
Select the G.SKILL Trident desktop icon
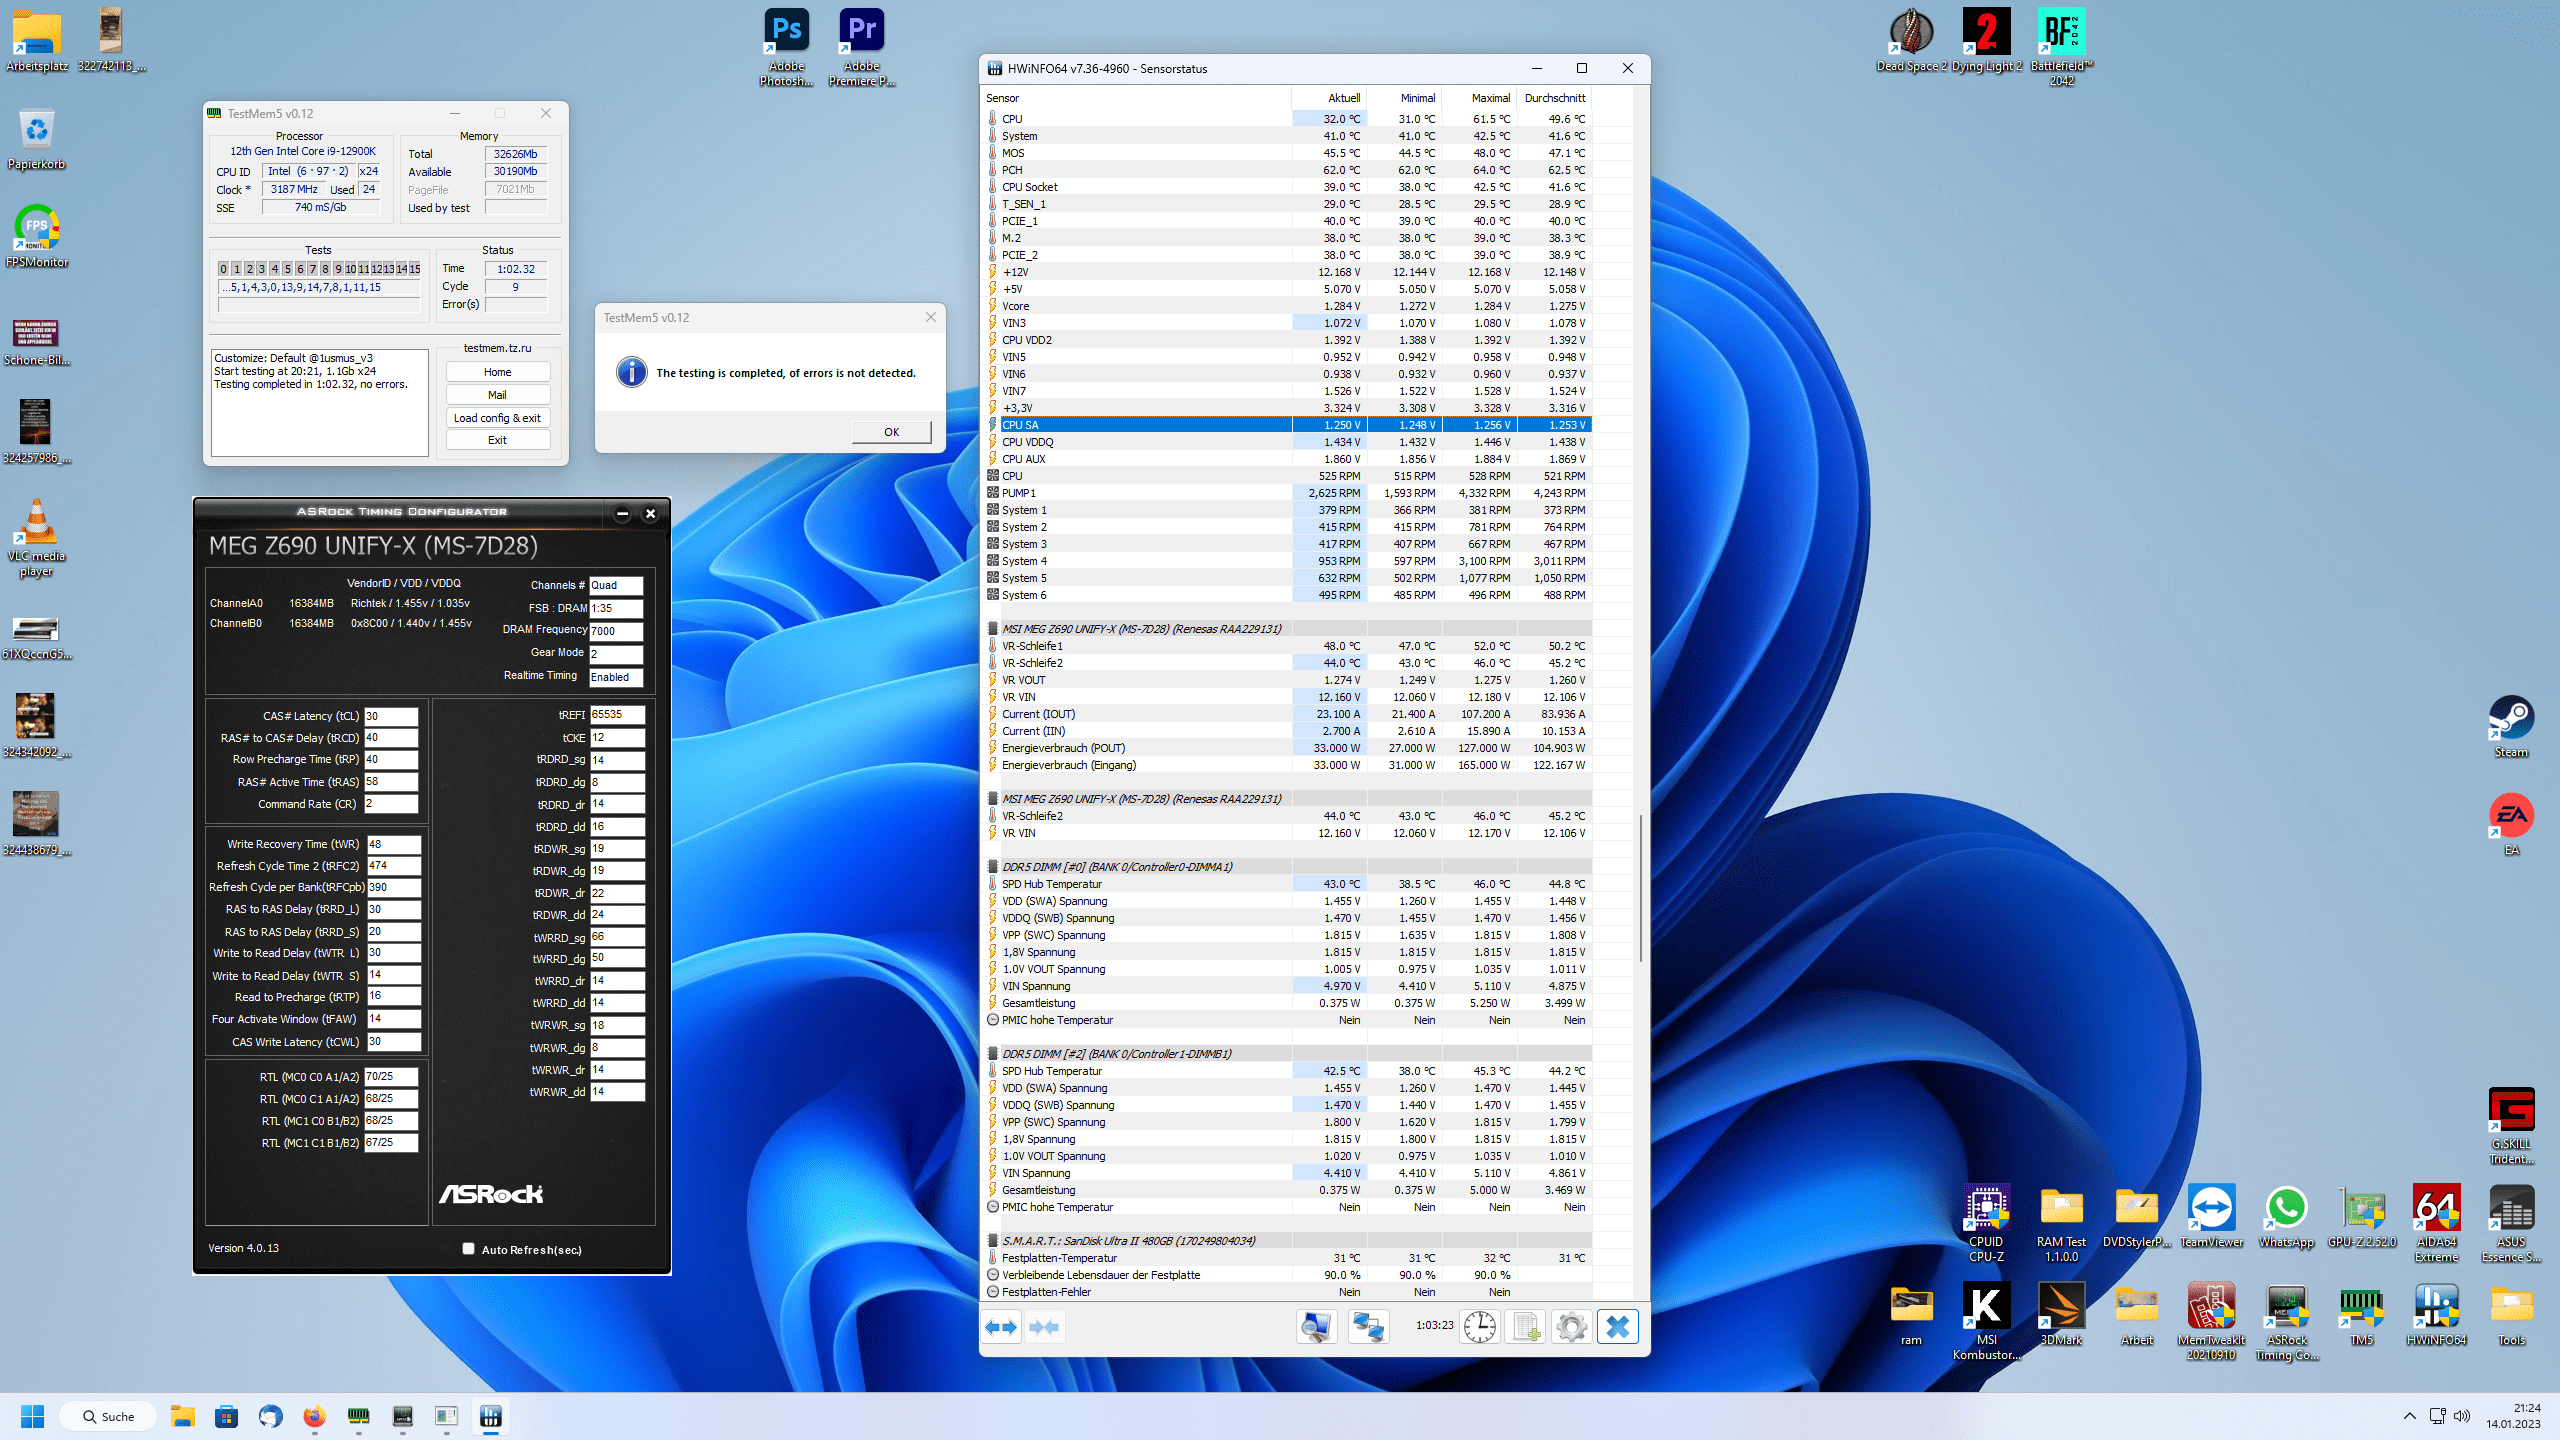[2511, 1127]
